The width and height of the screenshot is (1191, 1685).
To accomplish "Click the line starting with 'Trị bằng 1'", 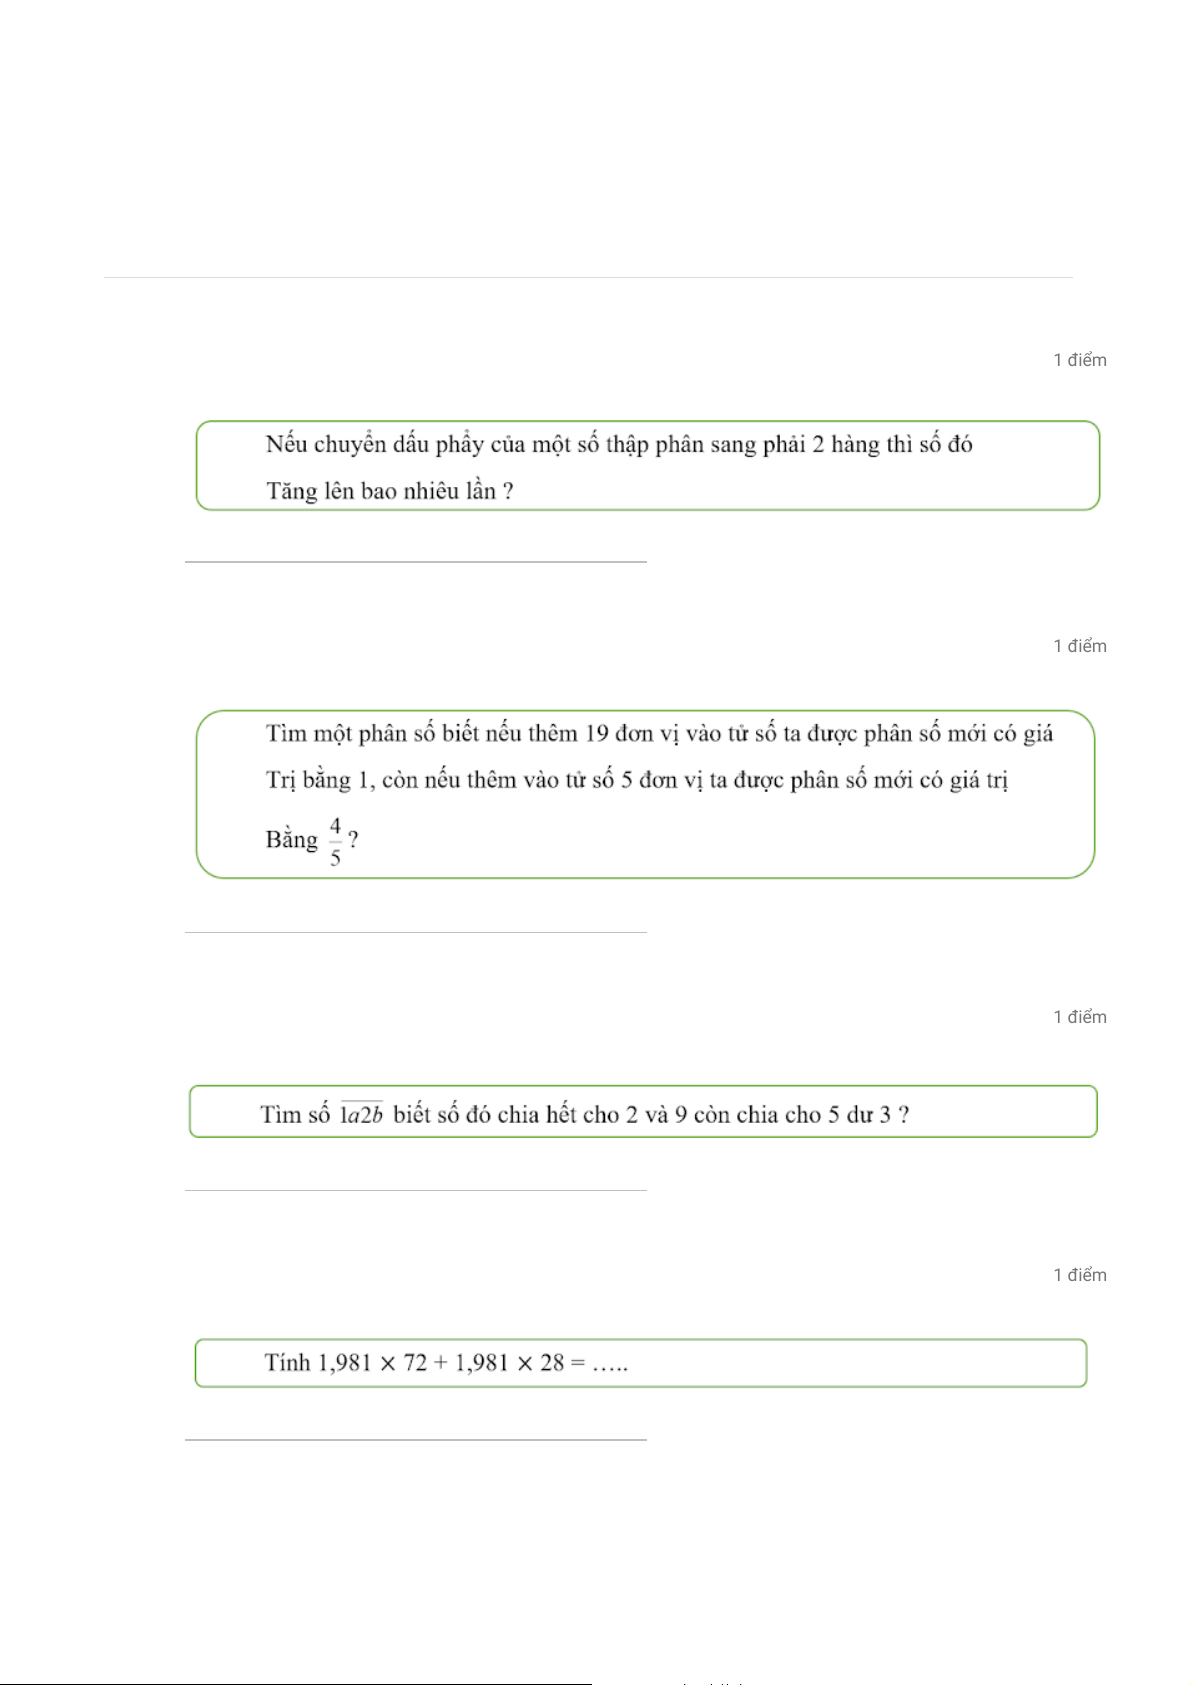I will pyautogui.click(x=637, y=780).
